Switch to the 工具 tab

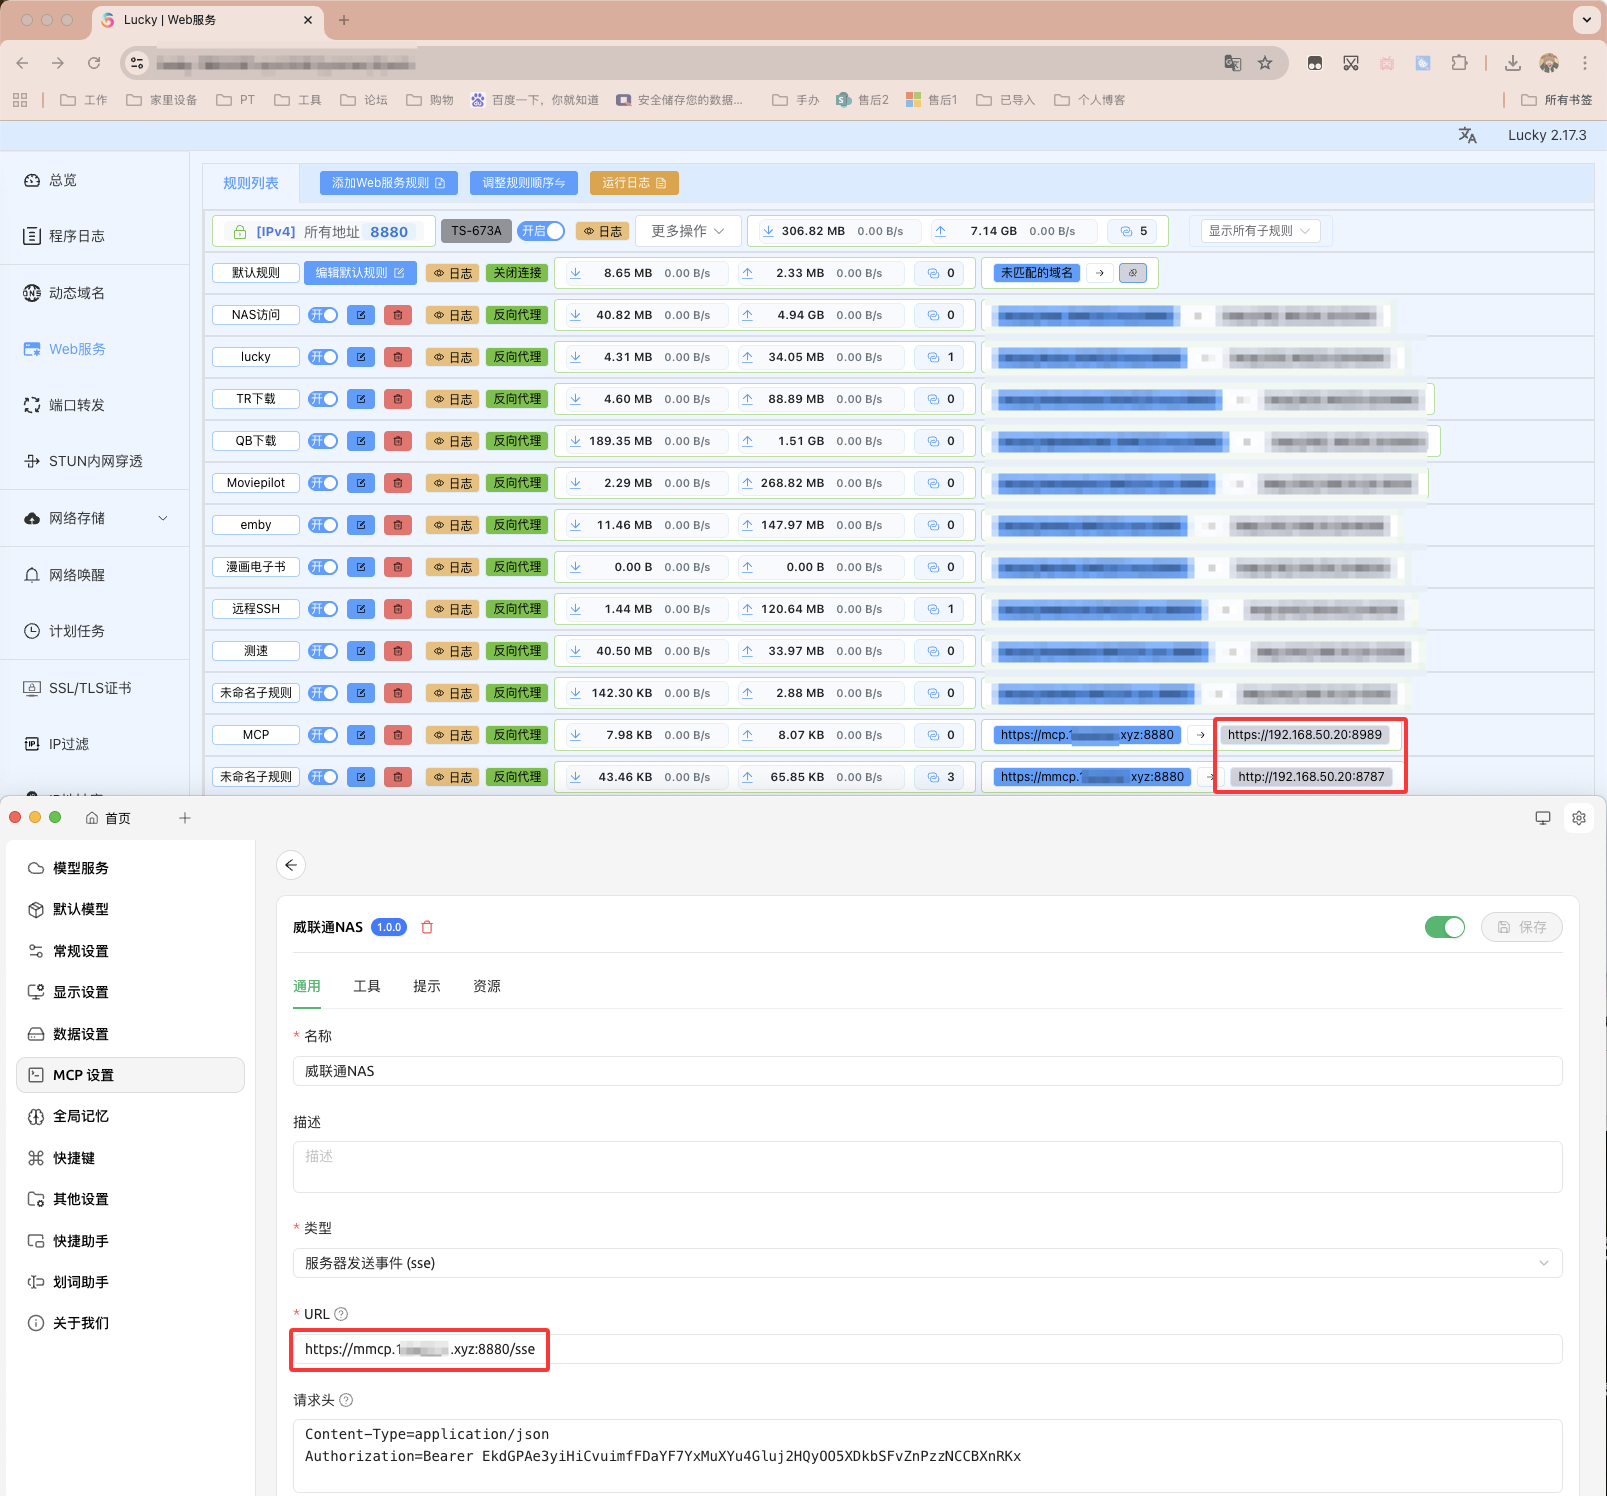pyautogui.click(x=367, y=986)
